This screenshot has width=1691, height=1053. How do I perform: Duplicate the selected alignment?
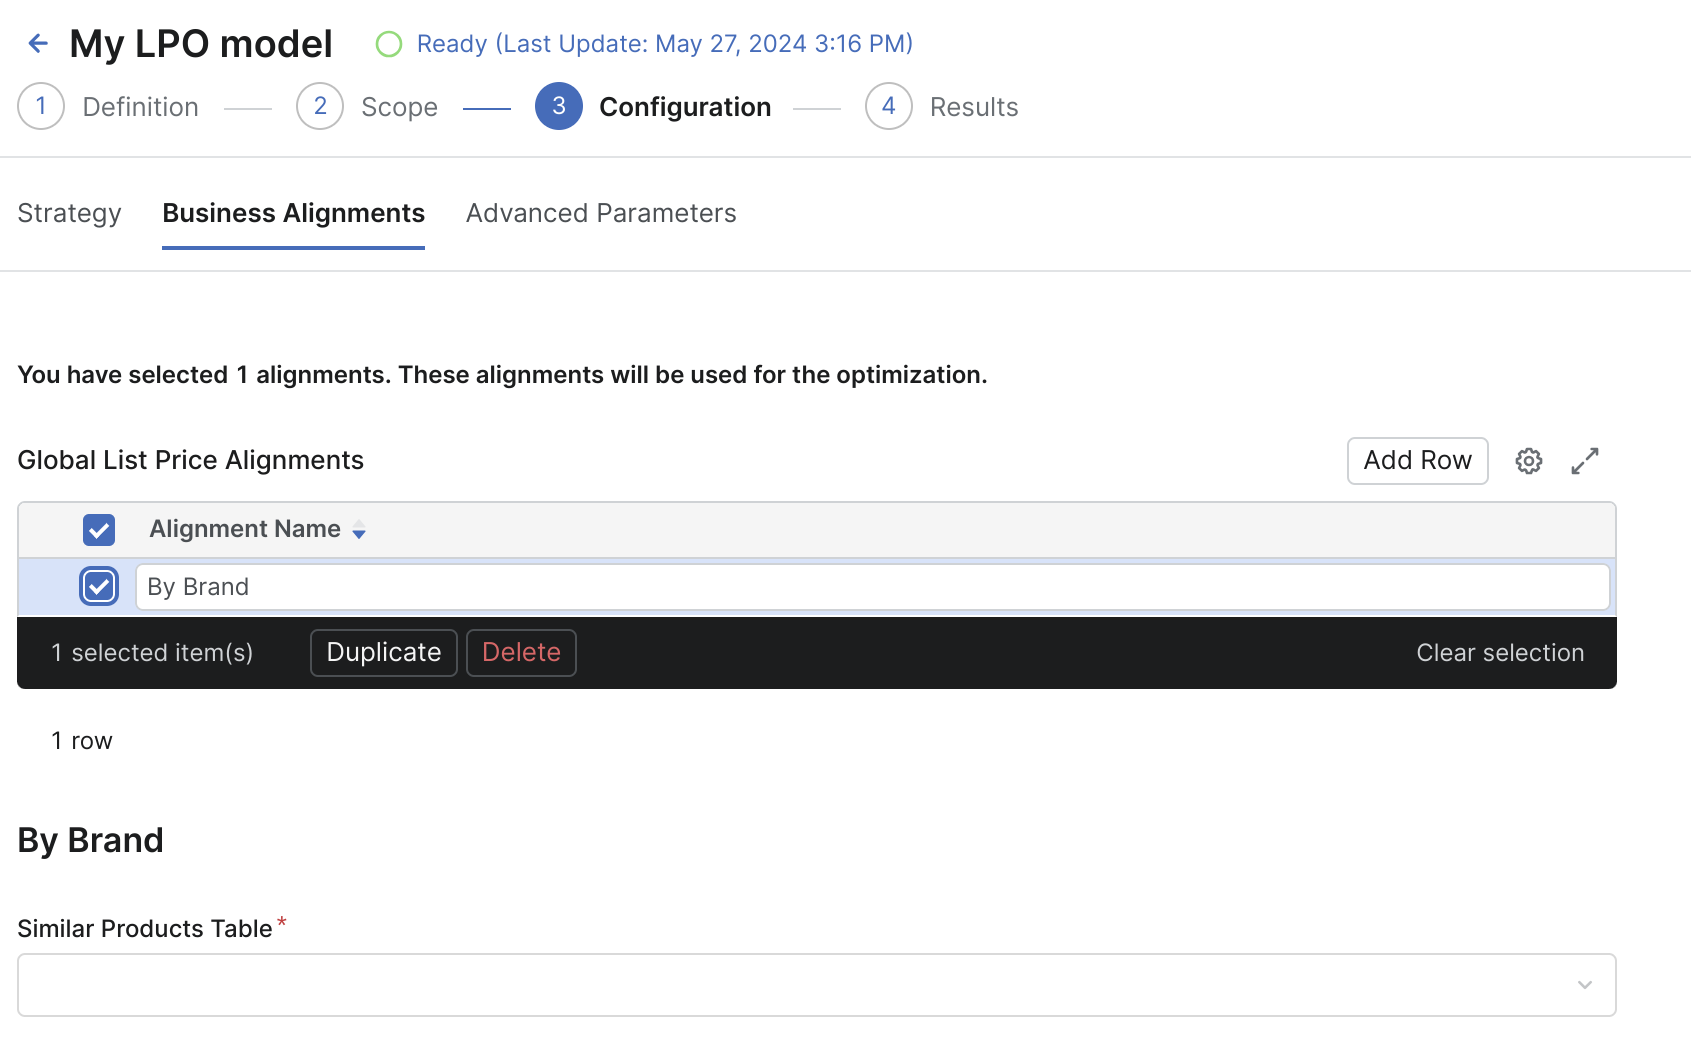384,653
